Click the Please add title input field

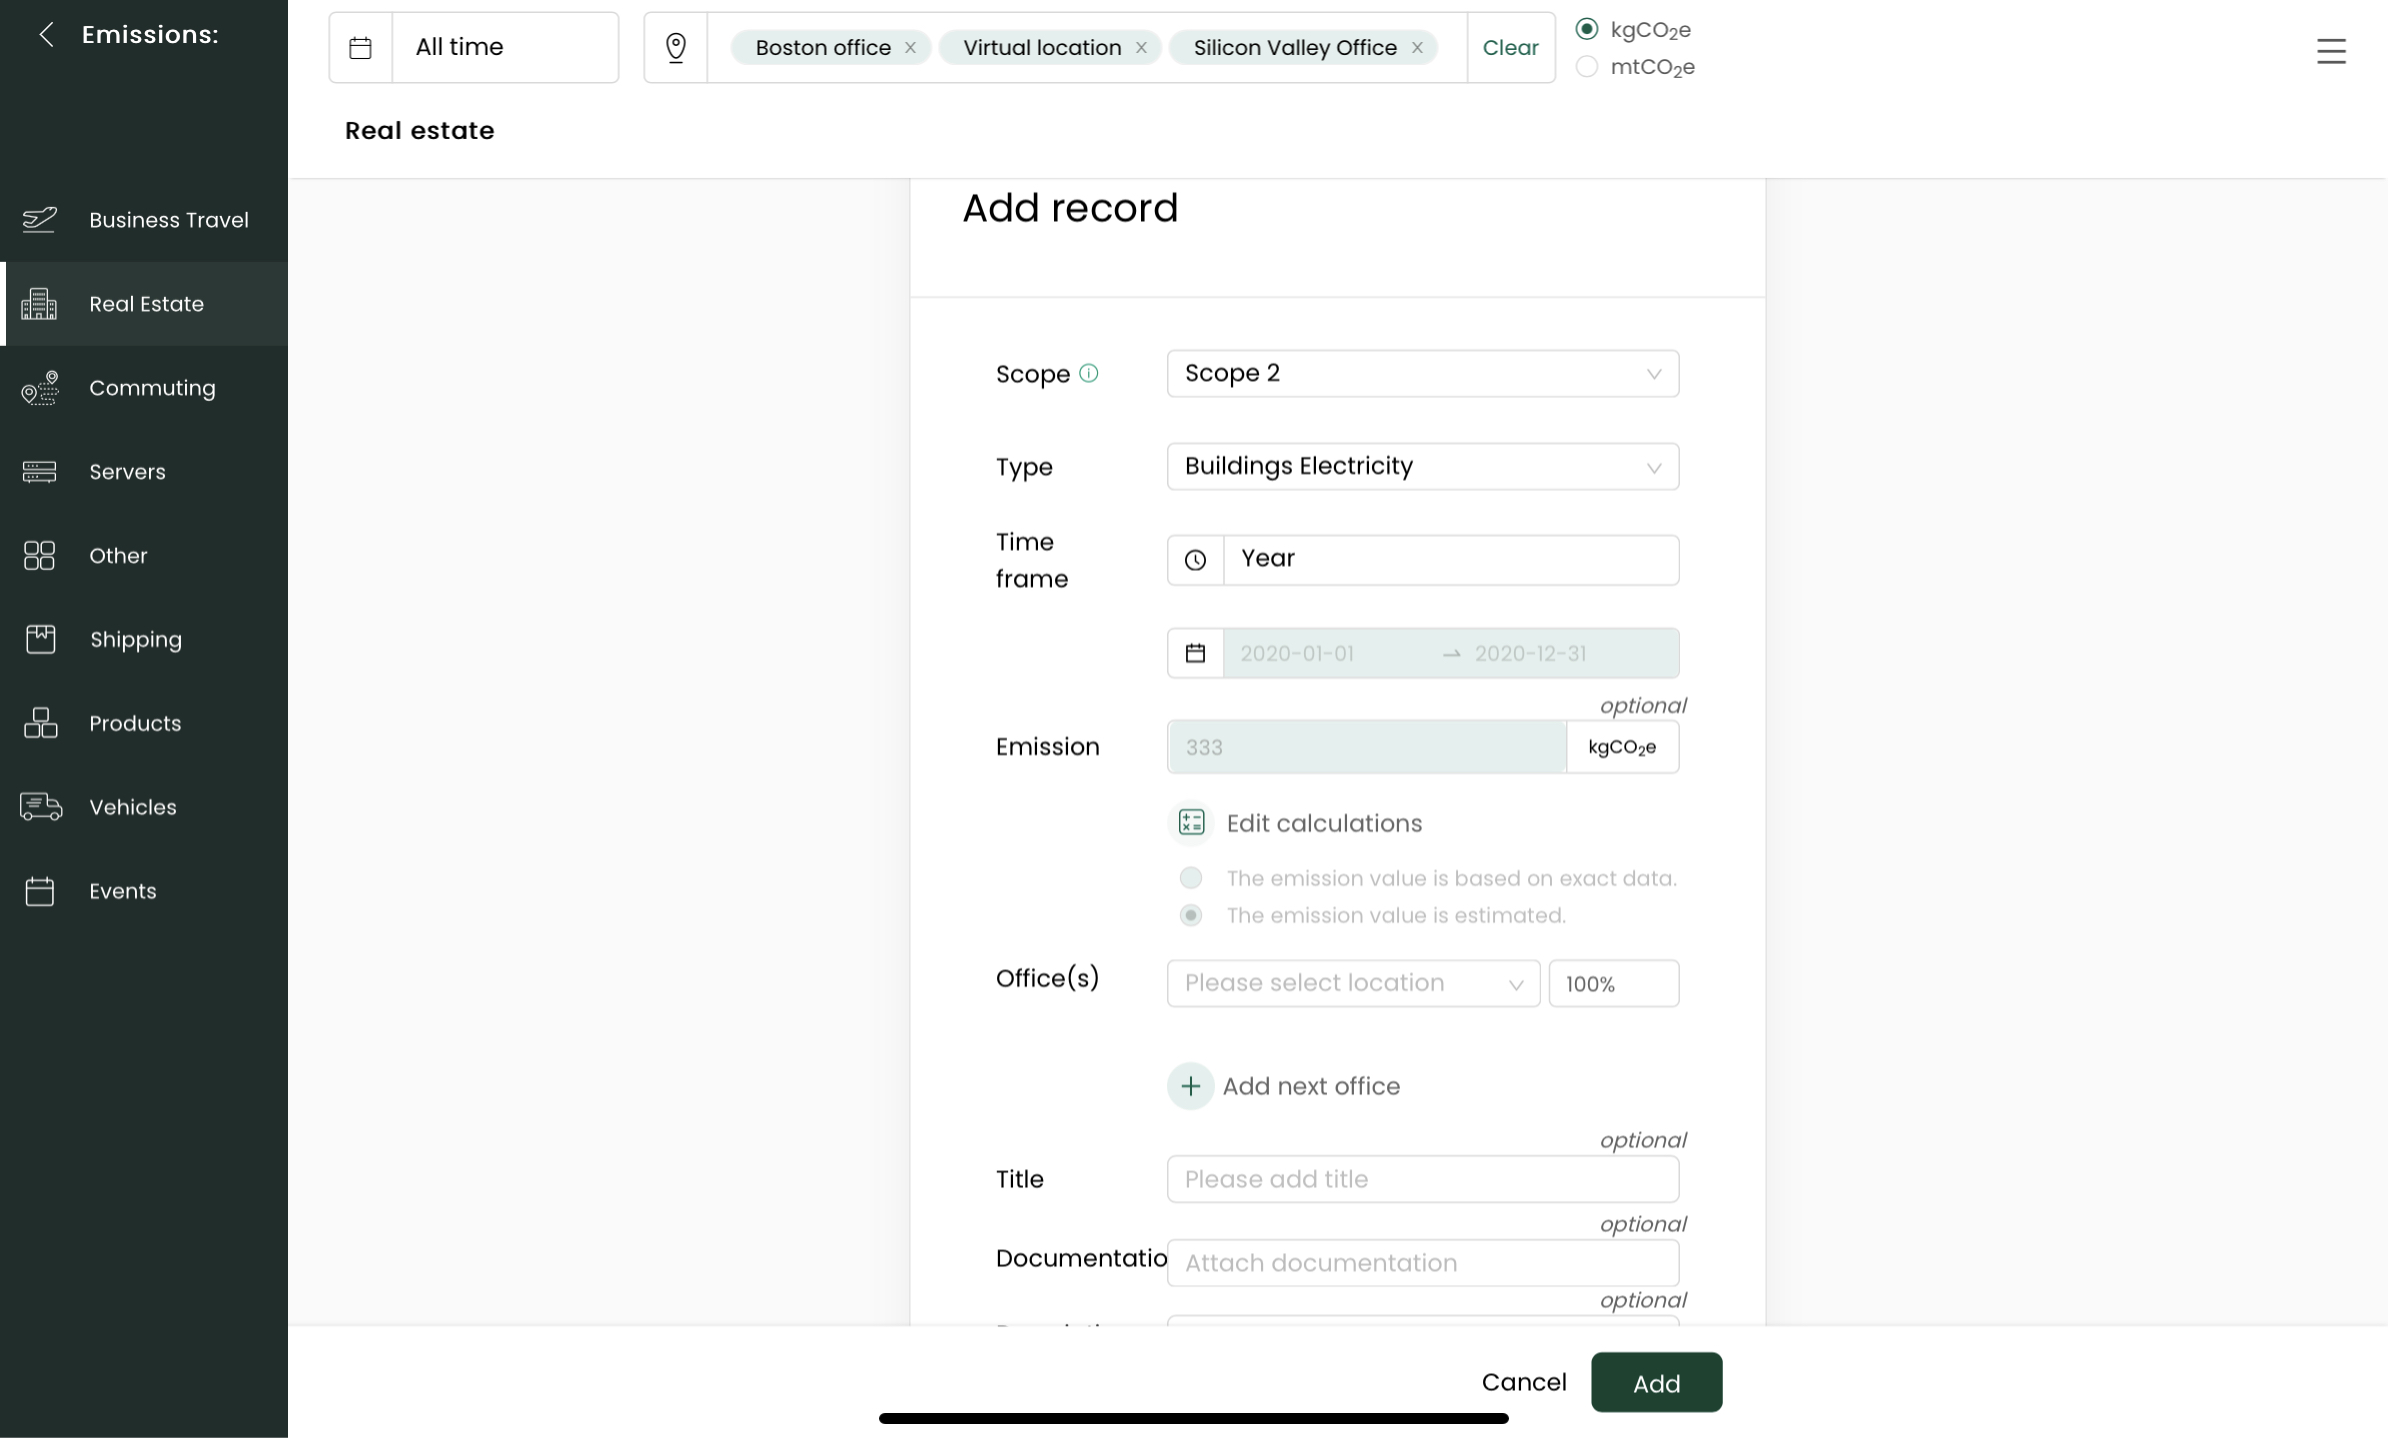pyautogui.click(x=1422, y=1179)
